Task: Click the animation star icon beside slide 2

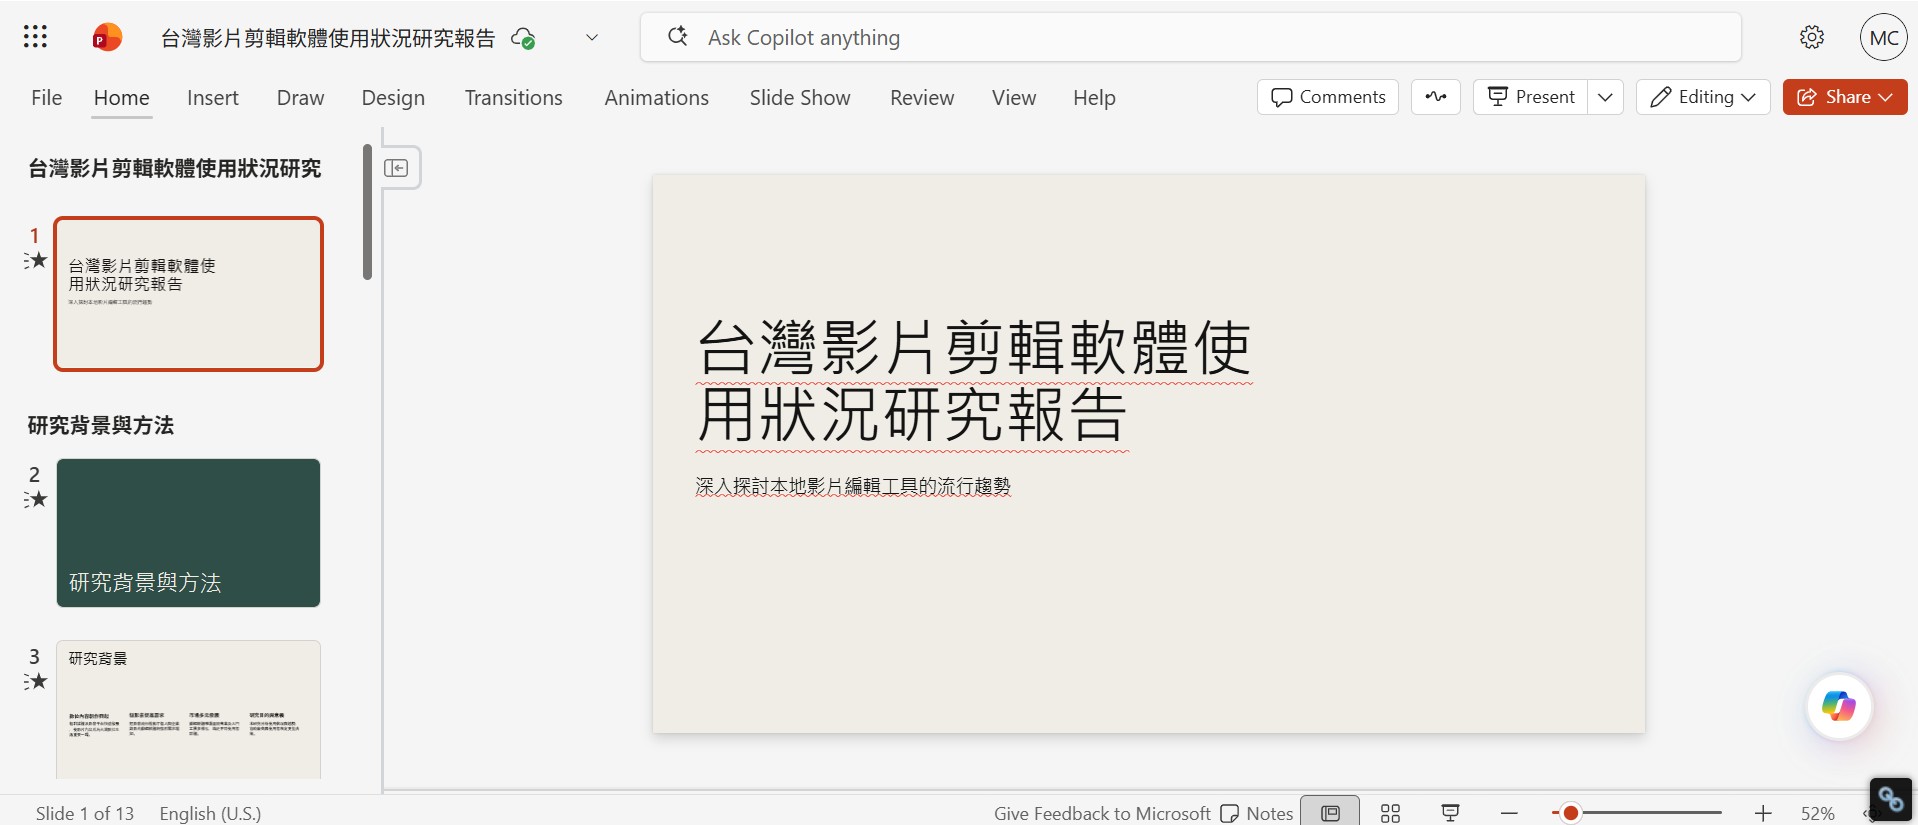Action: coord(36,499)
